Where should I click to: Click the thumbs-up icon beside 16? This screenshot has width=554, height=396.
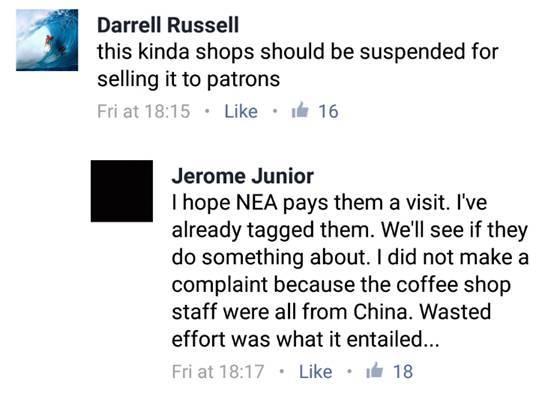pos(300,110)
